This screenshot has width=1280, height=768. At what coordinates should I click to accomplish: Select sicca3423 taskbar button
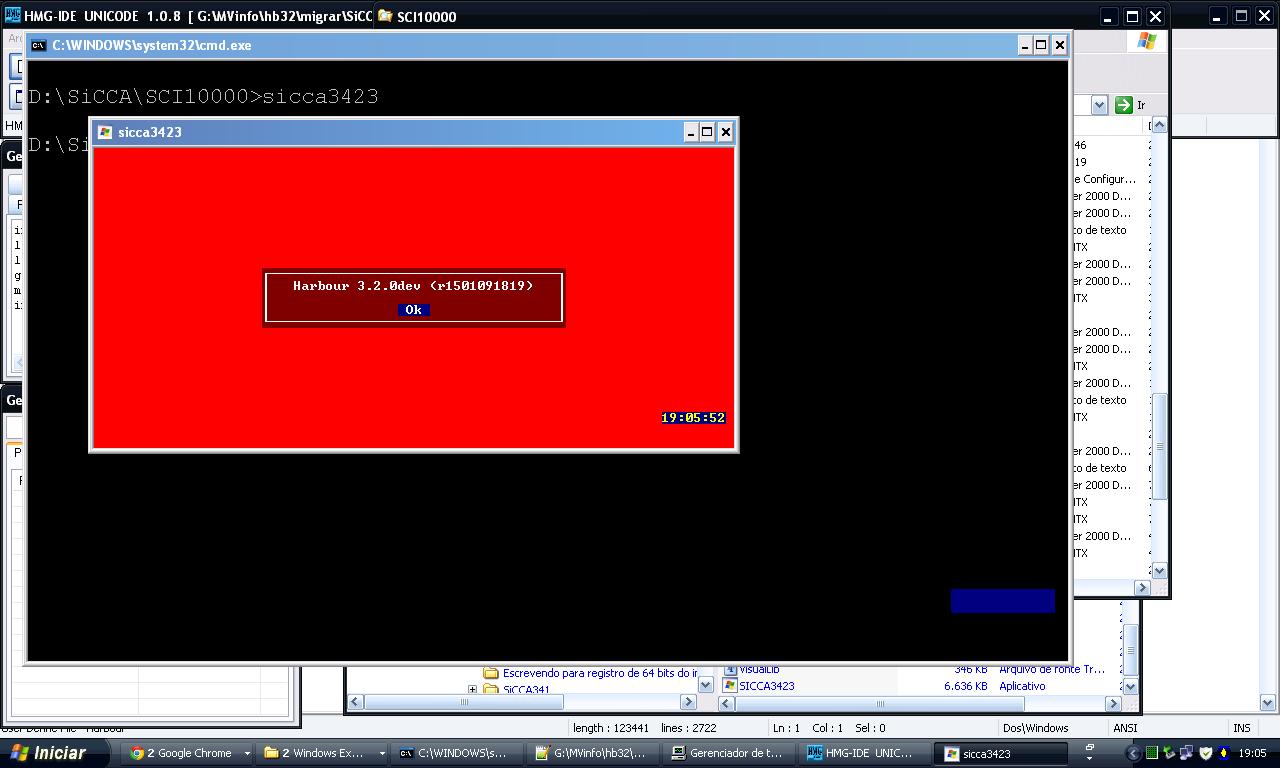click(1002, 753)
